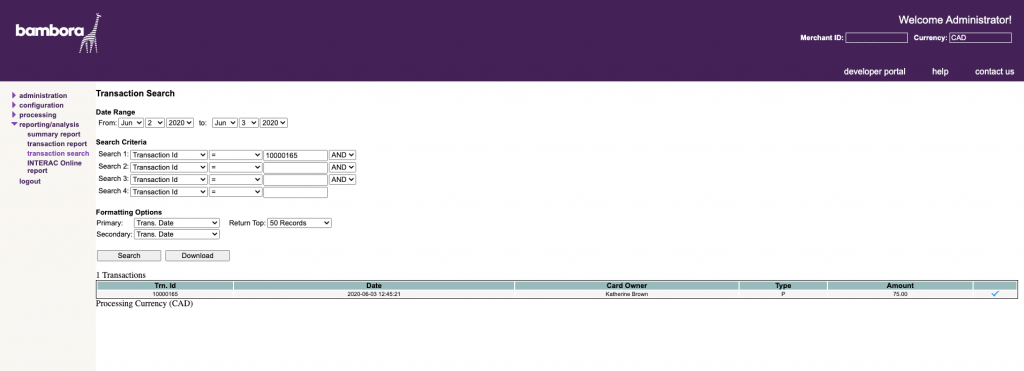Open the Secondary sort dropdown
This screenshot has height=371, width=1024.
(x=177, y=234)
